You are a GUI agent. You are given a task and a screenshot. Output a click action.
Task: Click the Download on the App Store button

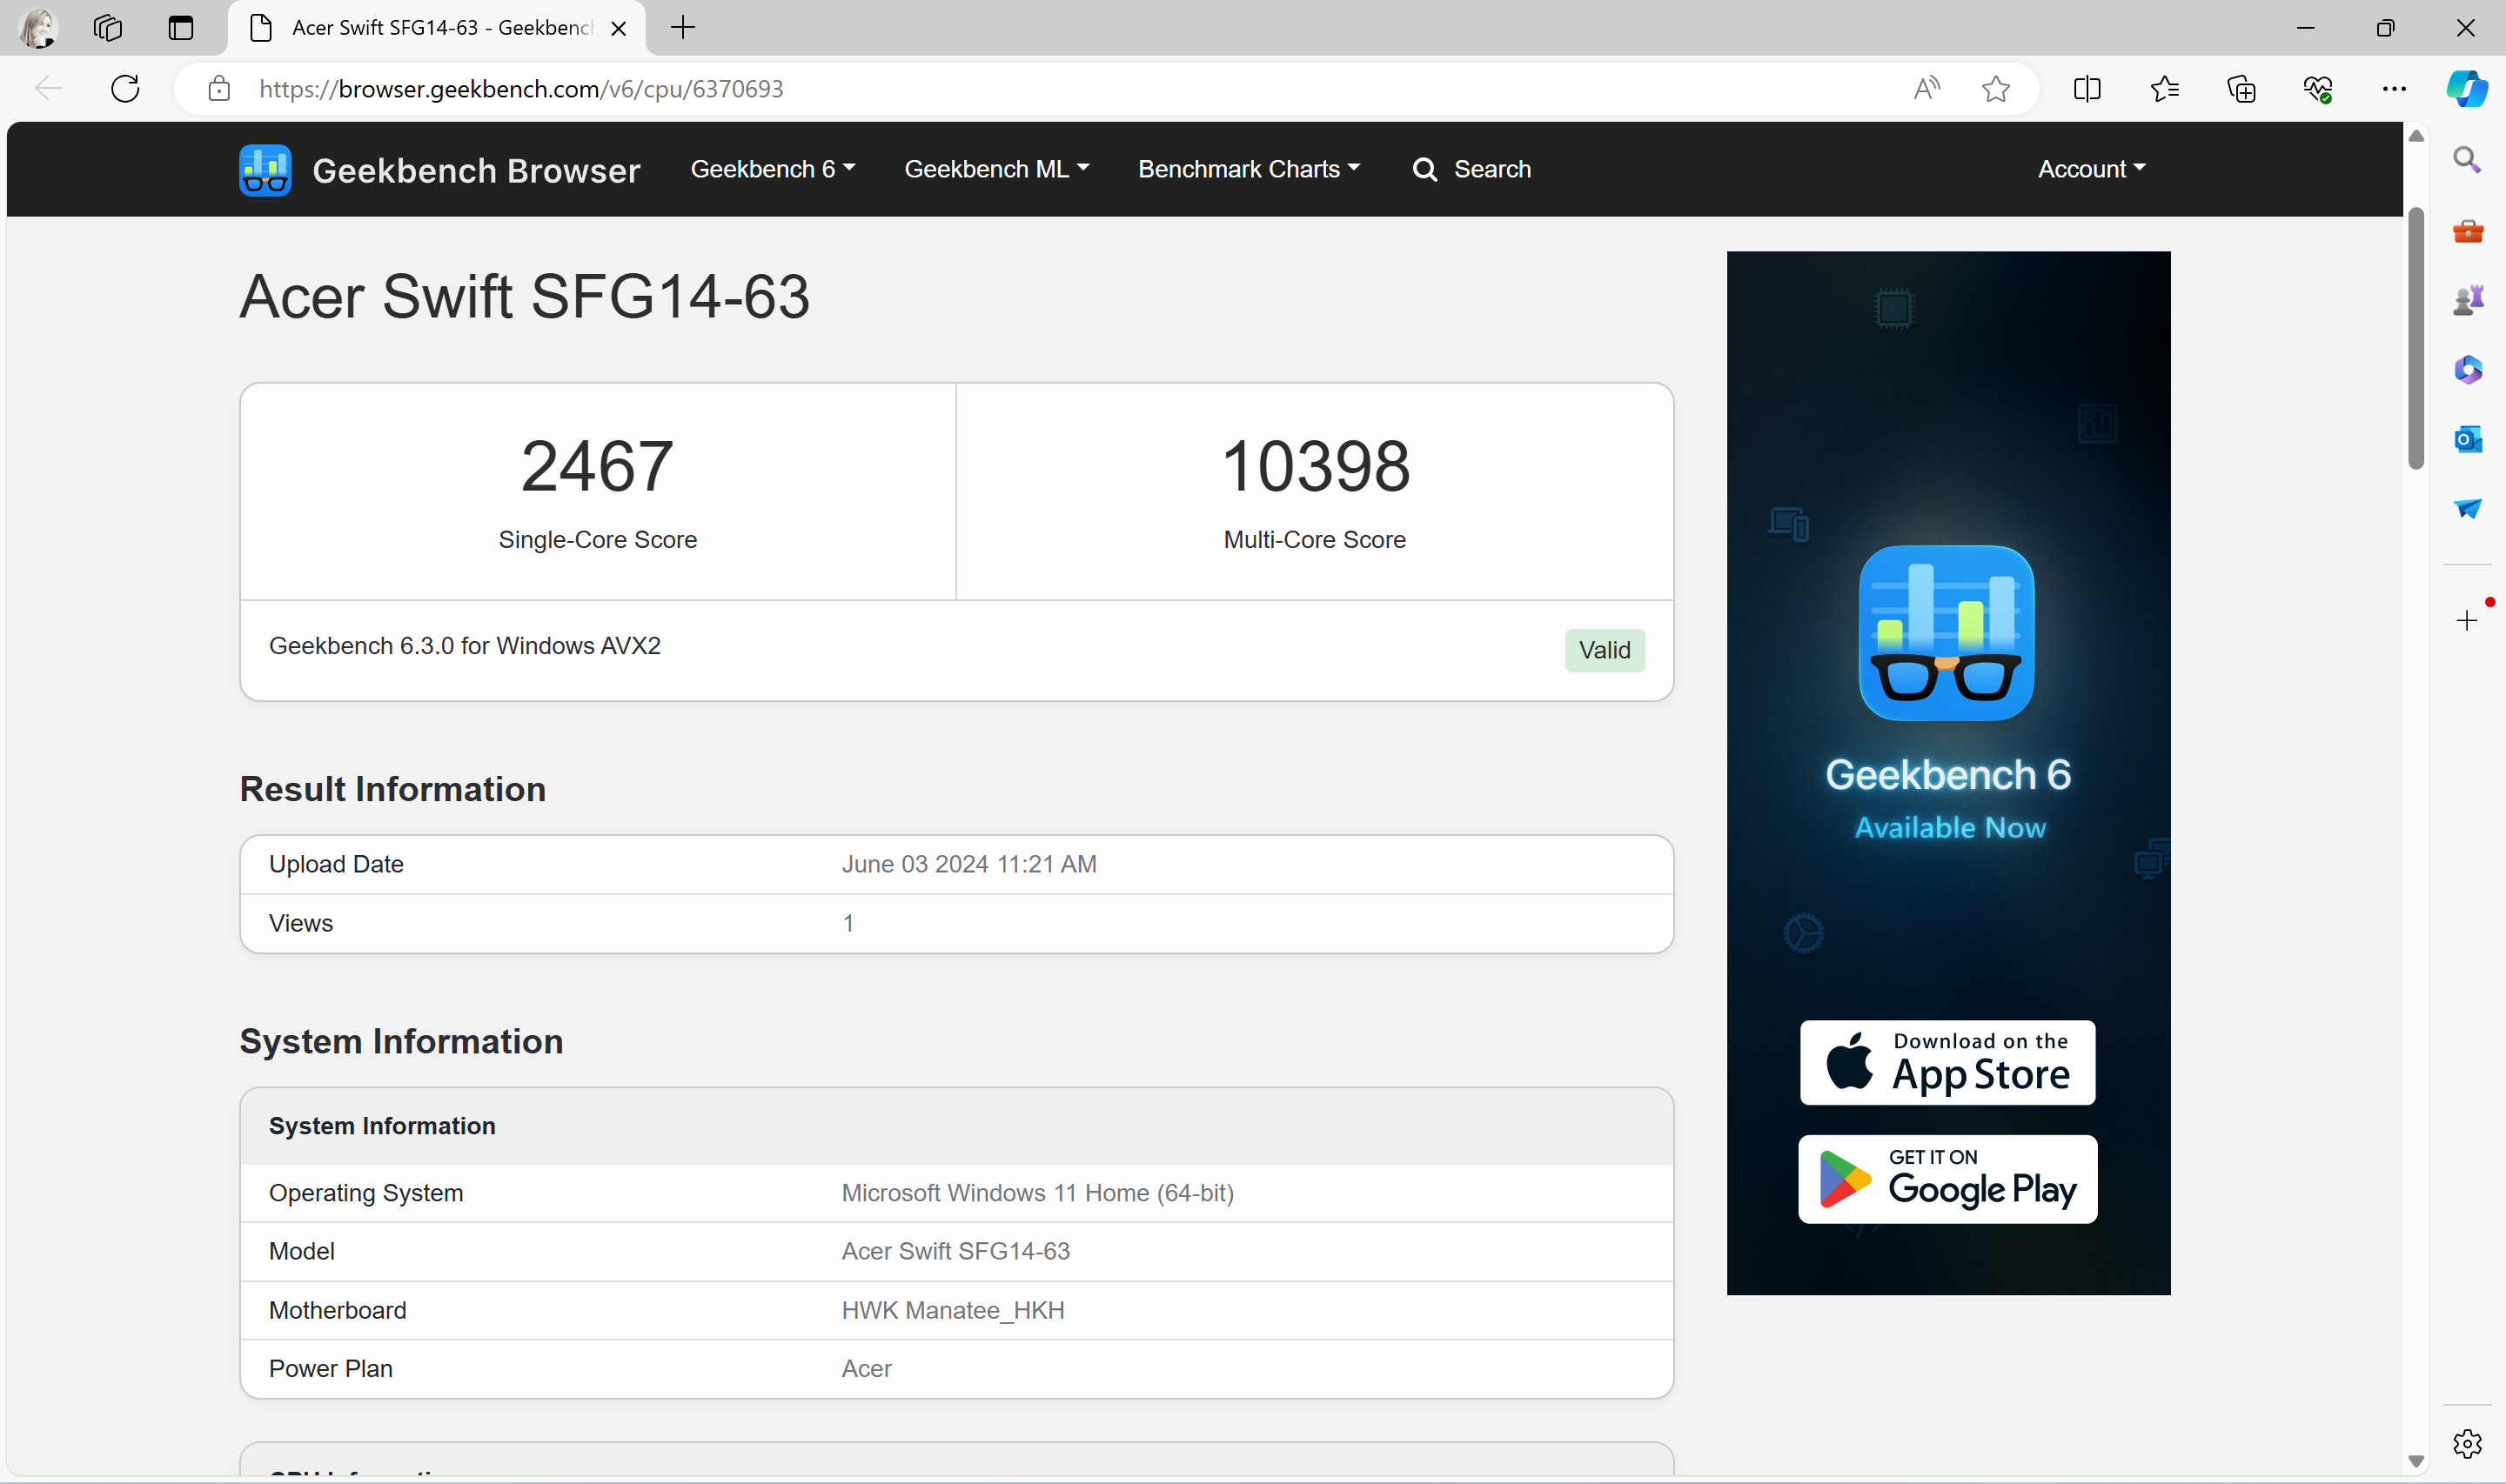tap(1947, 1062)
